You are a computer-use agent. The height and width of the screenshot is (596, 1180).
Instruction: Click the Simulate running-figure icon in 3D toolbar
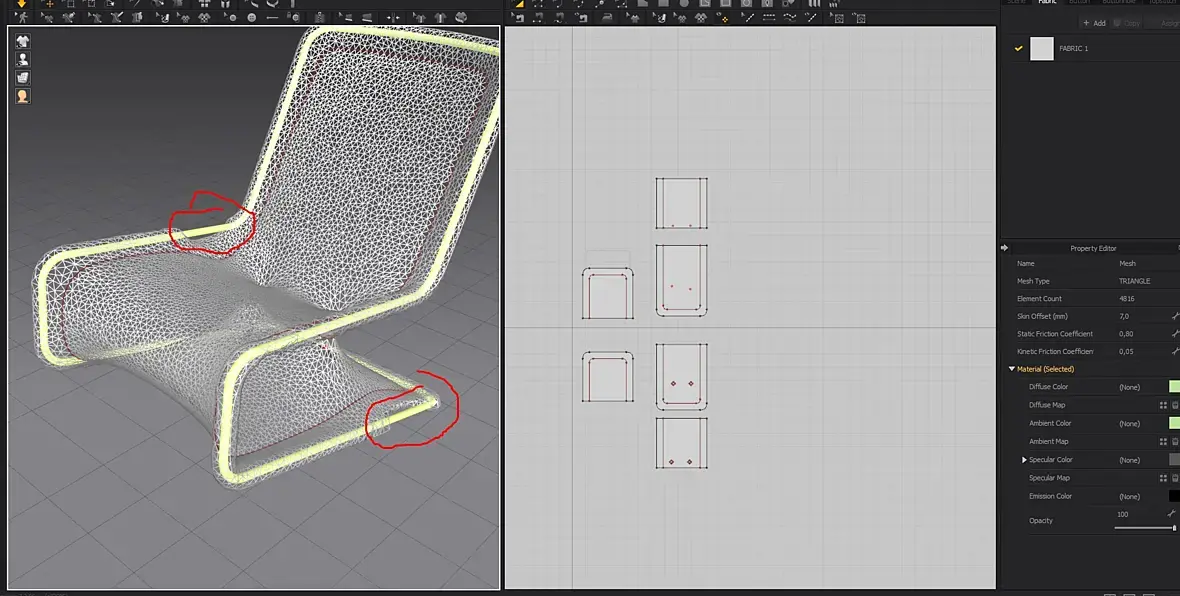click(x=23, y=17)
